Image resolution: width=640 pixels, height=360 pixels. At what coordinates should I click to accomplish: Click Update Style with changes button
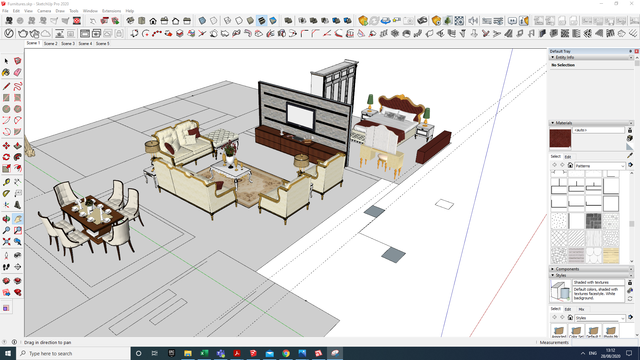coord(630,299)
